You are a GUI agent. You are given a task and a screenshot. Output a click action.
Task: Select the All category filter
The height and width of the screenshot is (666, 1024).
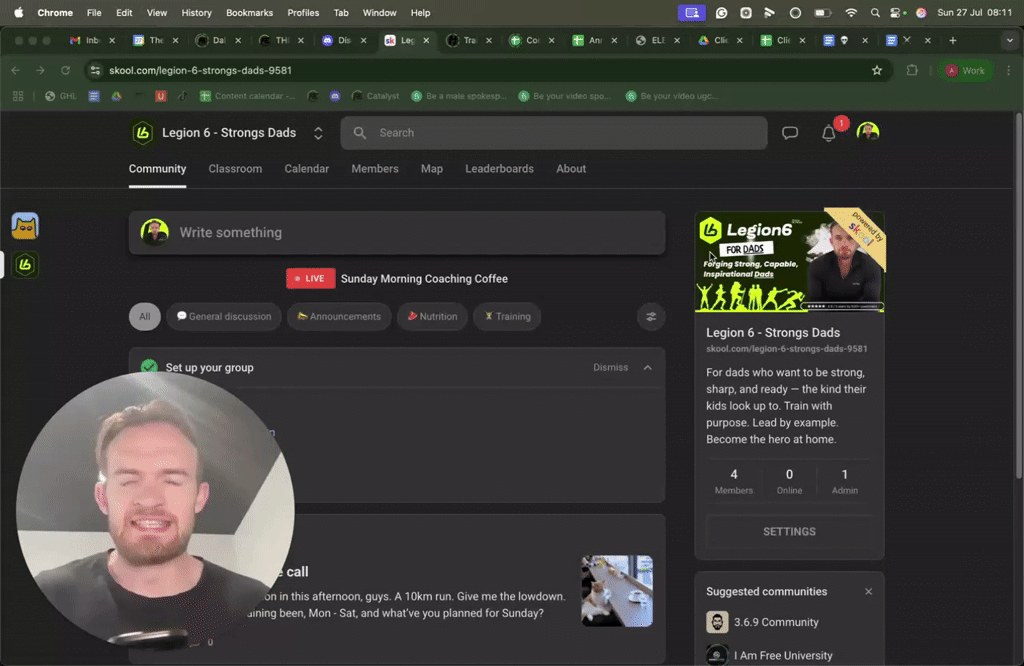144,317
